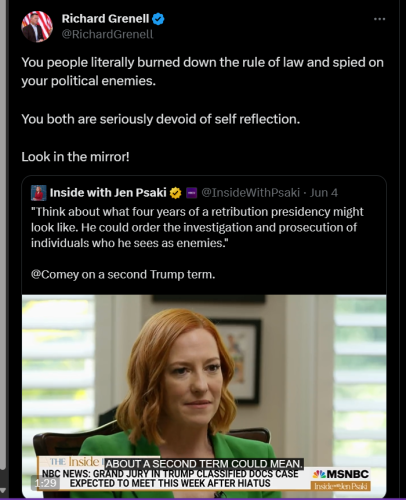
Task: Open the @InsideWithPsaki handle
Action: tap(251, 193)
